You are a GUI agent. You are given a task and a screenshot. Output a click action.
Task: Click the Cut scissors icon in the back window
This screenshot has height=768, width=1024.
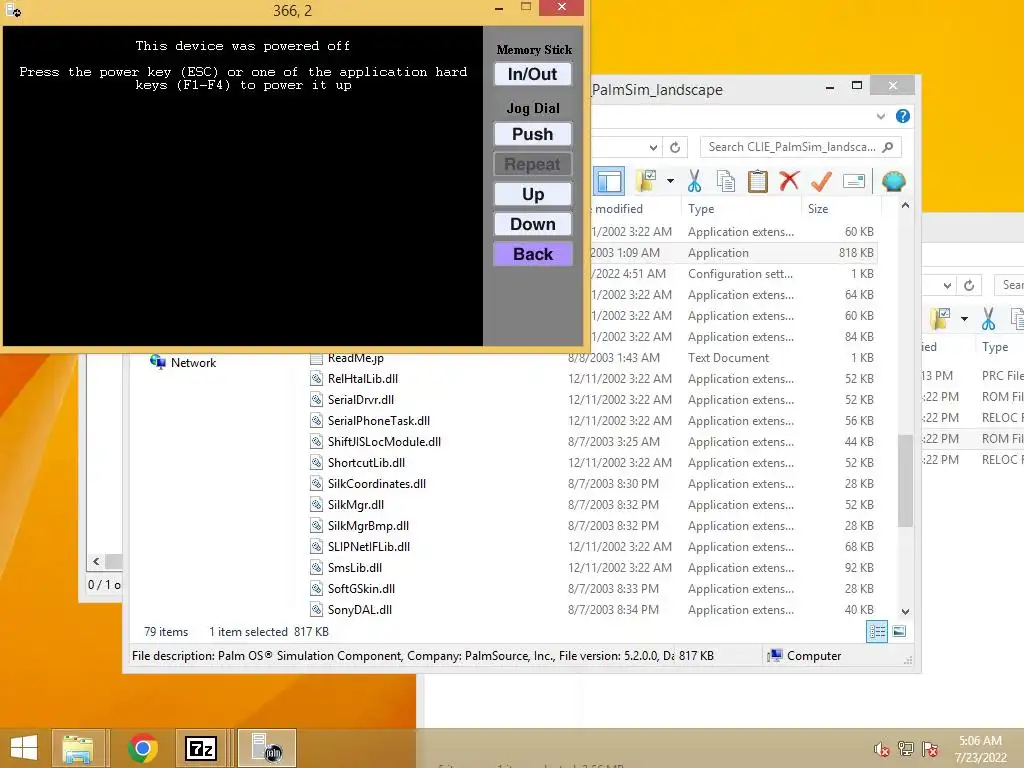(988, 319)
